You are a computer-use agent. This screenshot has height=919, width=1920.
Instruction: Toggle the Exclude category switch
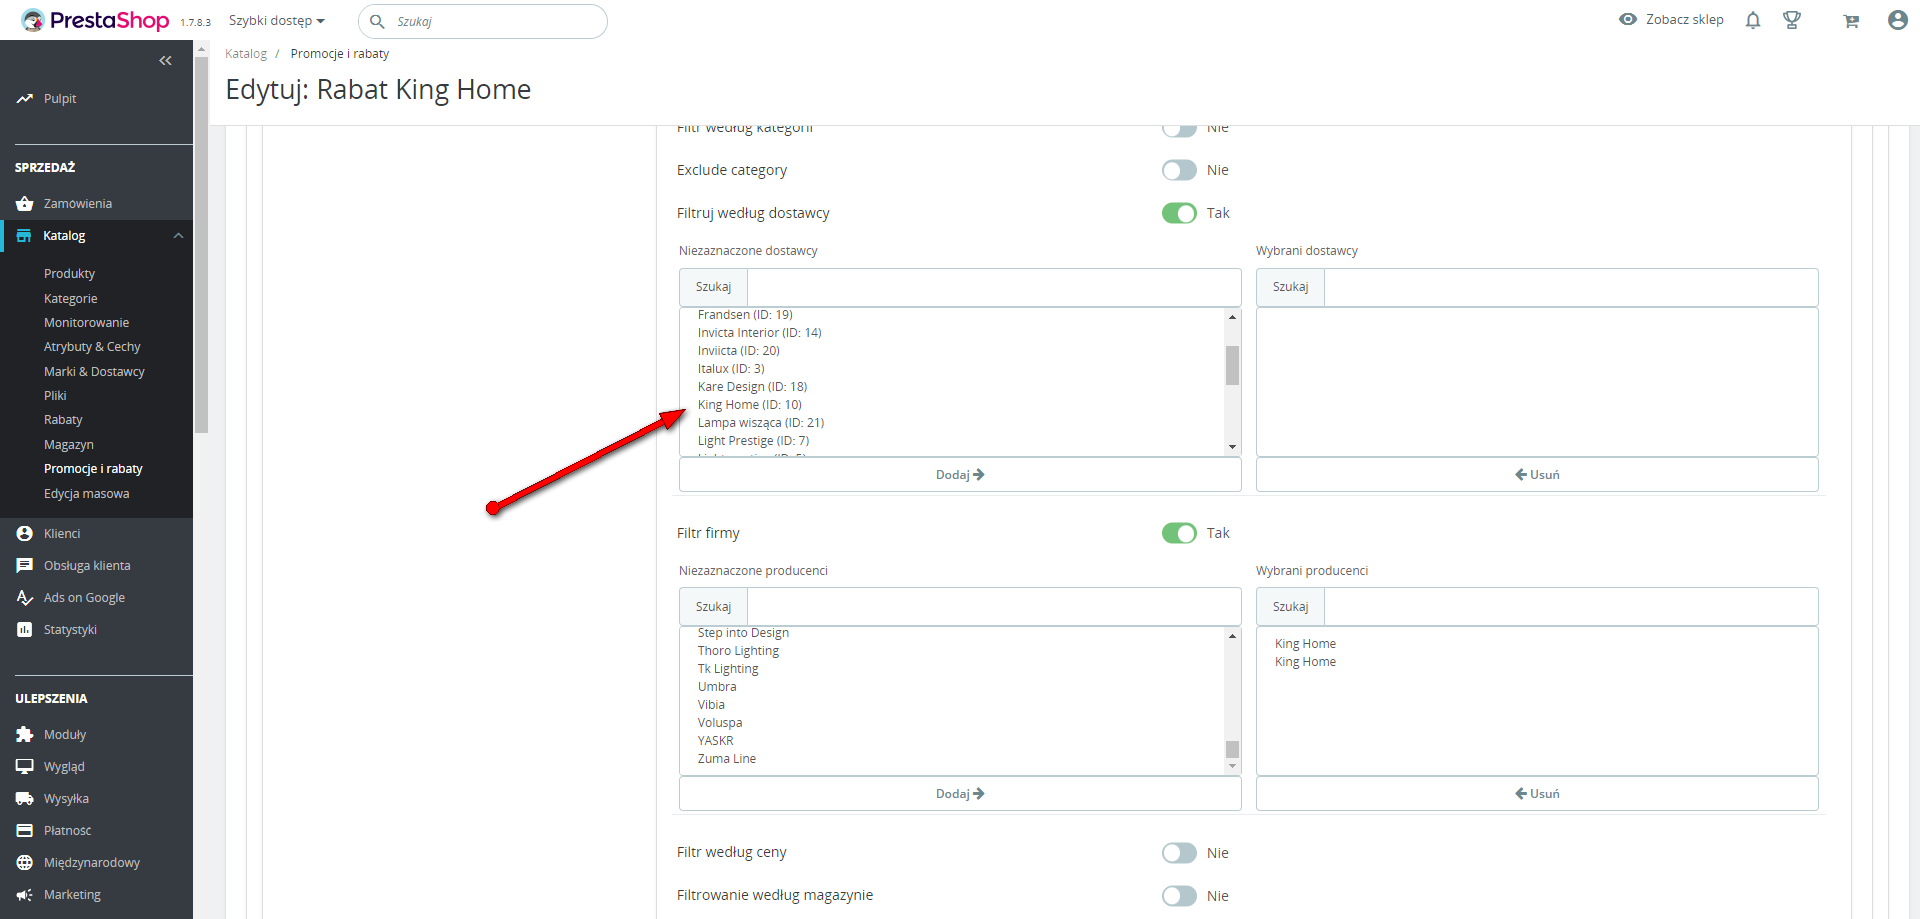(1179, 170)
